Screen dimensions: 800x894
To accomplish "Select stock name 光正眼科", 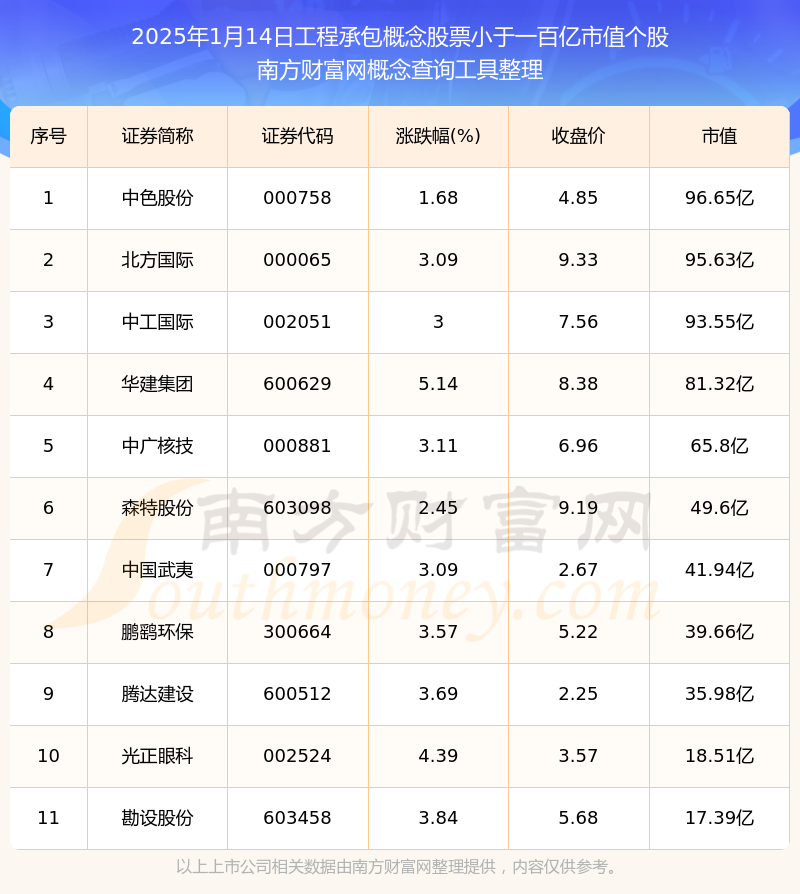I will [x=157, y=756].
